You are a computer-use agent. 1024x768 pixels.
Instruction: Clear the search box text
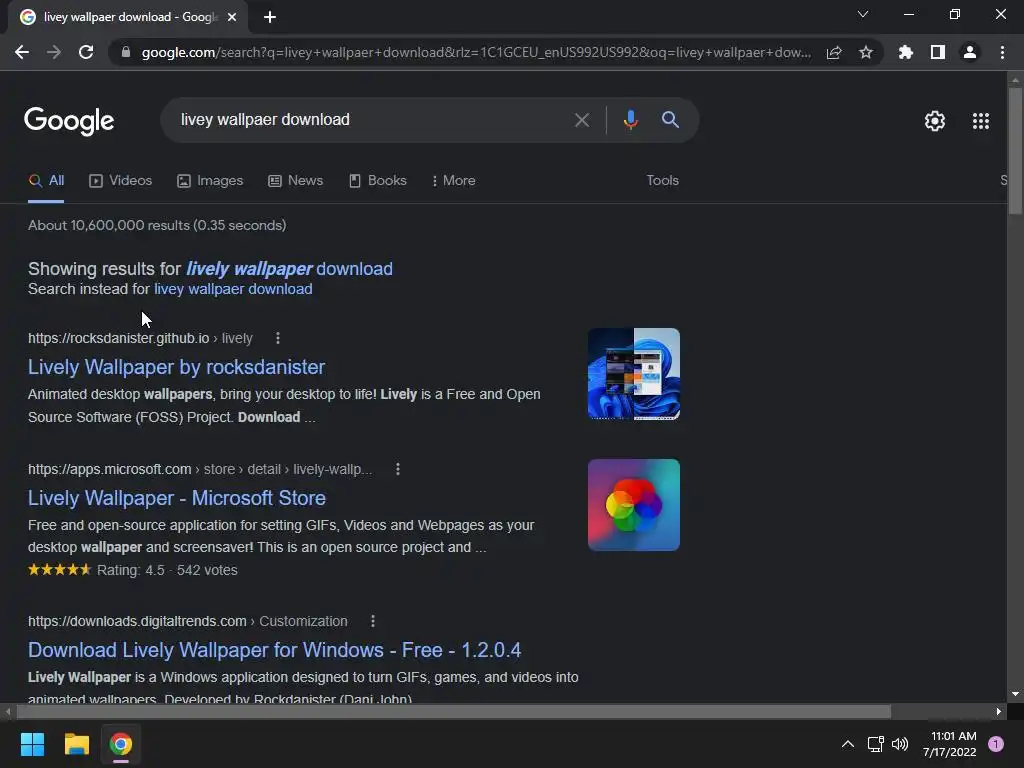click(x=582, y=120)
